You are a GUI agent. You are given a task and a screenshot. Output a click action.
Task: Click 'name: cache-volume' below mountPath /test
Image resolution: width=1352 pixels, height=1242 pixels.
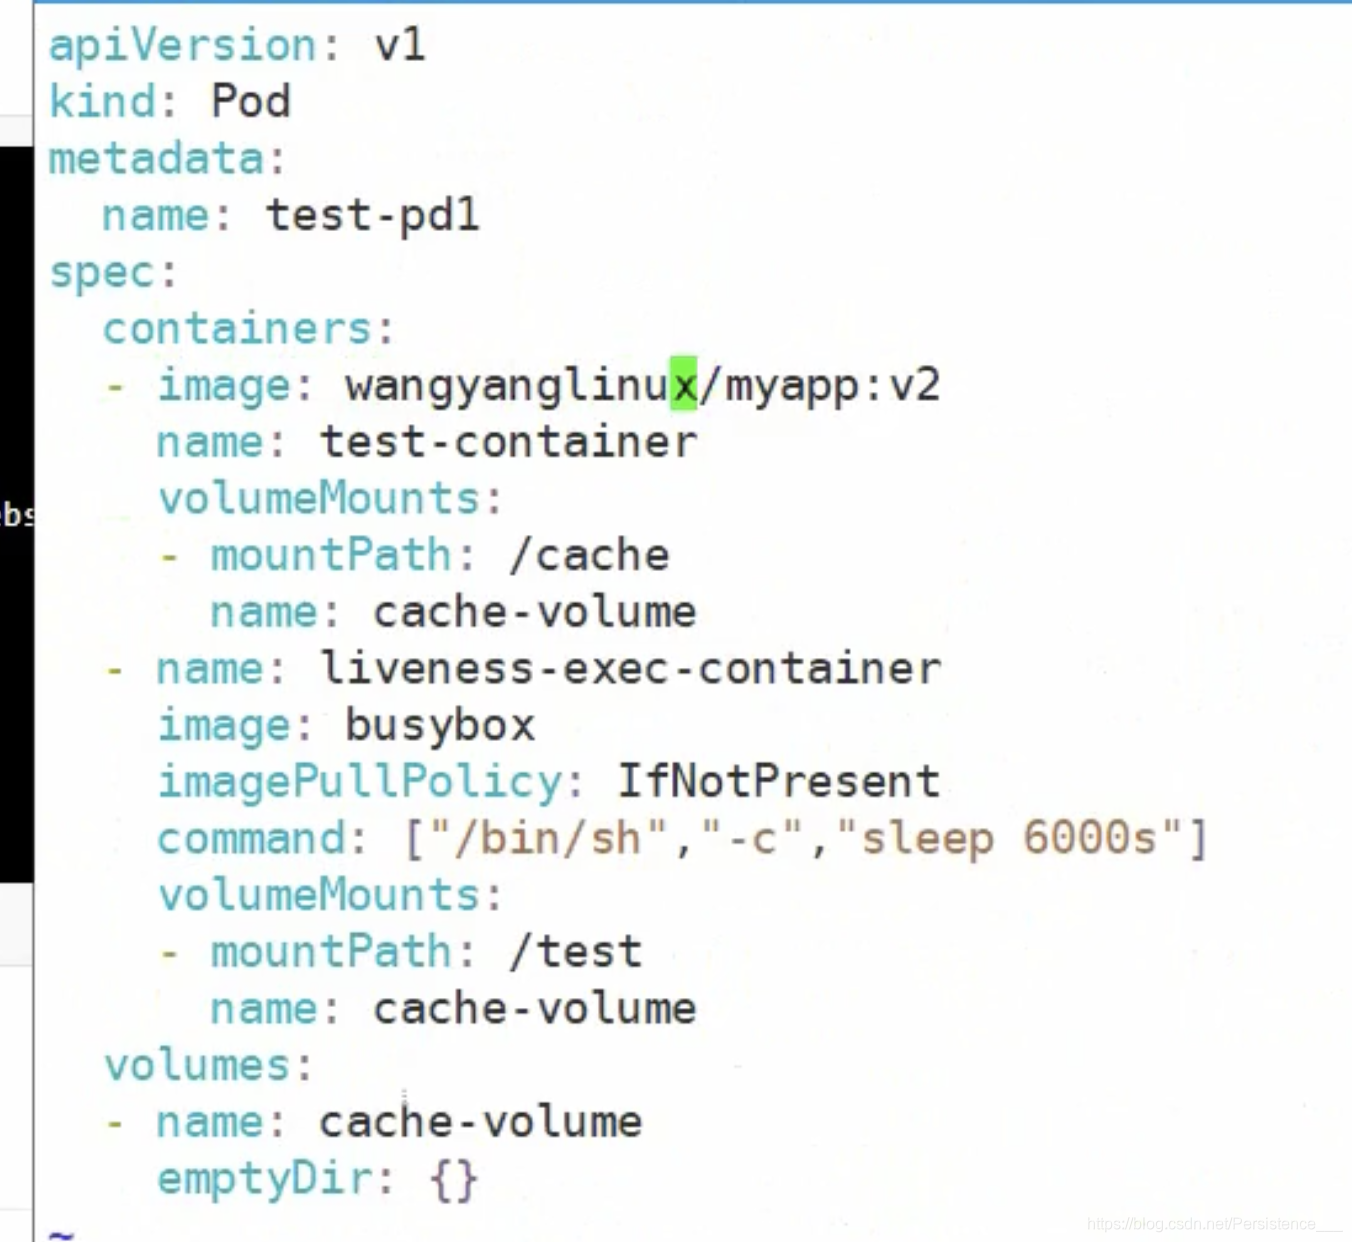(x=453, y=1008)
